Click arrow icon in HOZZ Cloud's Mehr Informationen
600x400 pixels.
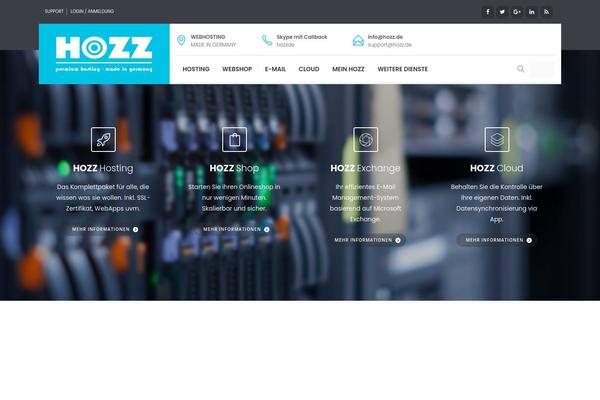[529, 240]
